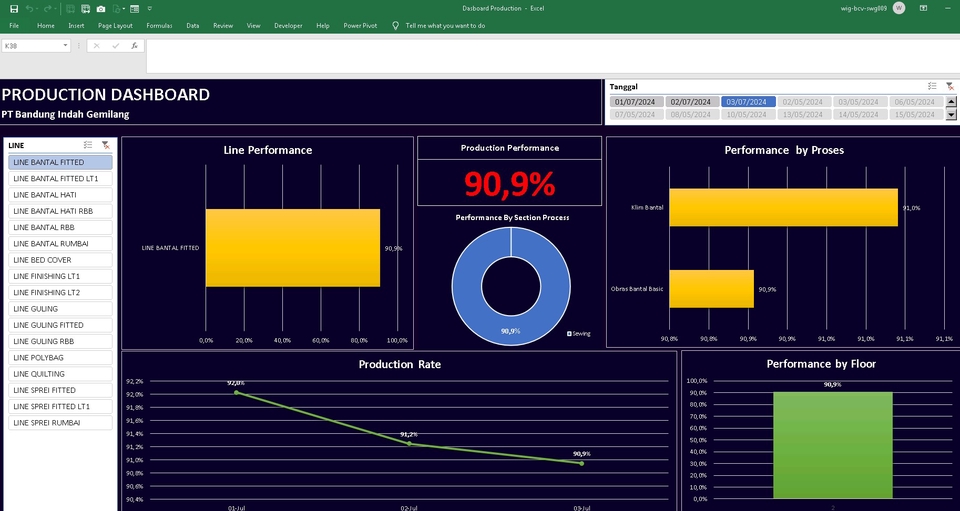
Task: Open the Review tab
Action: pos(223,26)
